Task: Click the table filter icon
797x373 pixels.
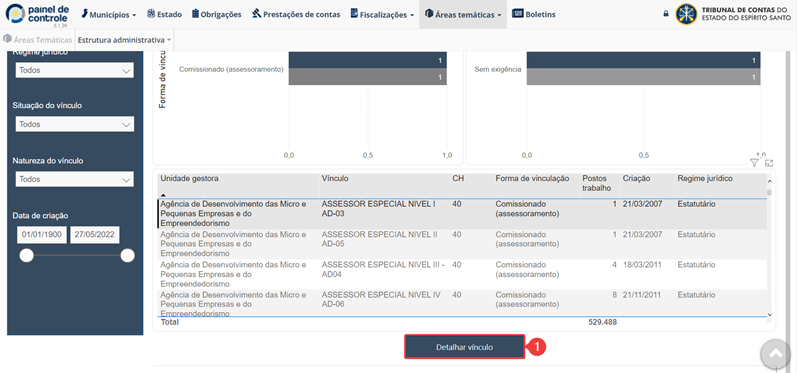Action: [x=754, y=163]
